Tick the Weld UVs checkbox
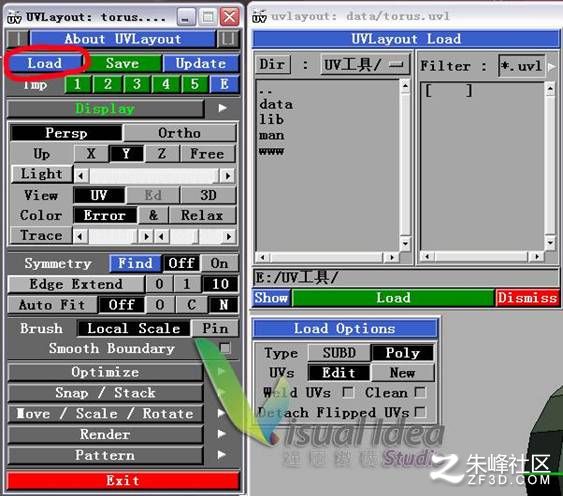The width and height of the screenshot is (563, 496). click(348, 392)
